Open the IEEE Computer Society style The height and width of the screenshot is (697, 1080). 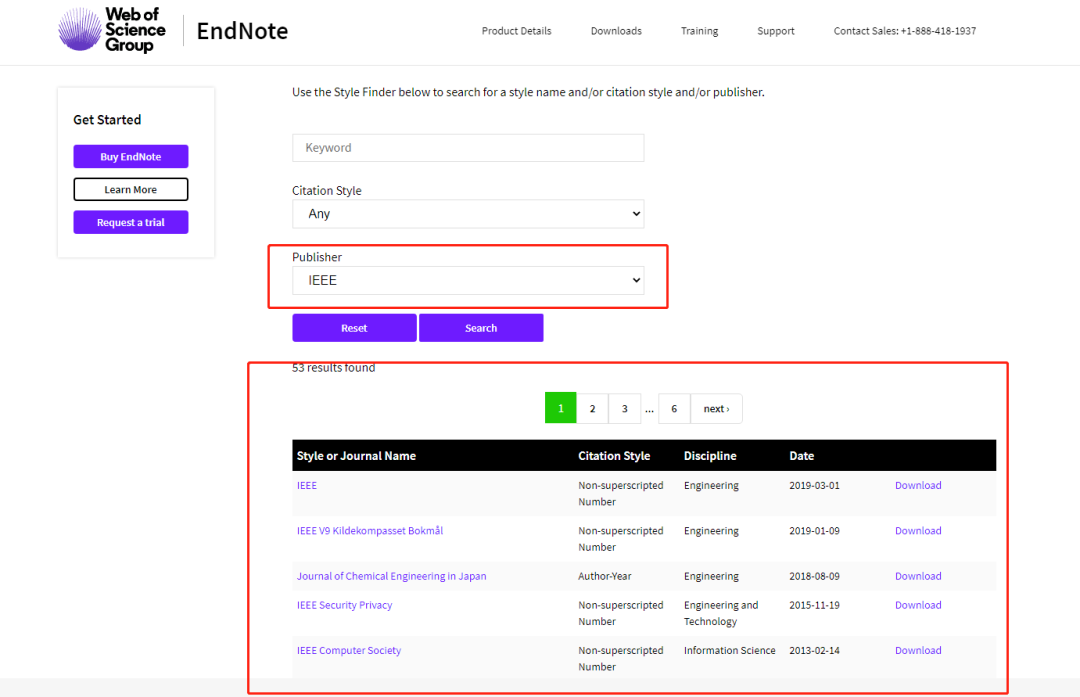(x=349, y=651)
